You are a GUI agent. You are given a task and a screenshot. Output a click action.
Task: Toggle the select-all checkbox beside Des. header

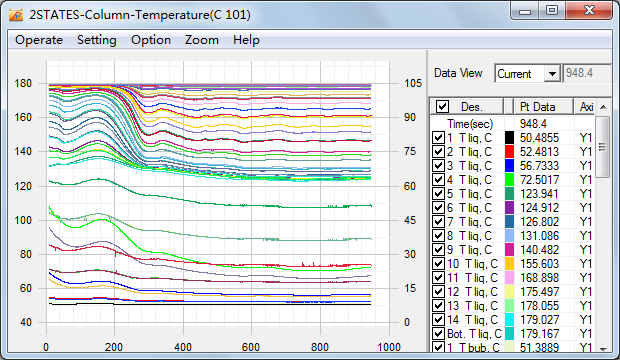click(442, 106)
